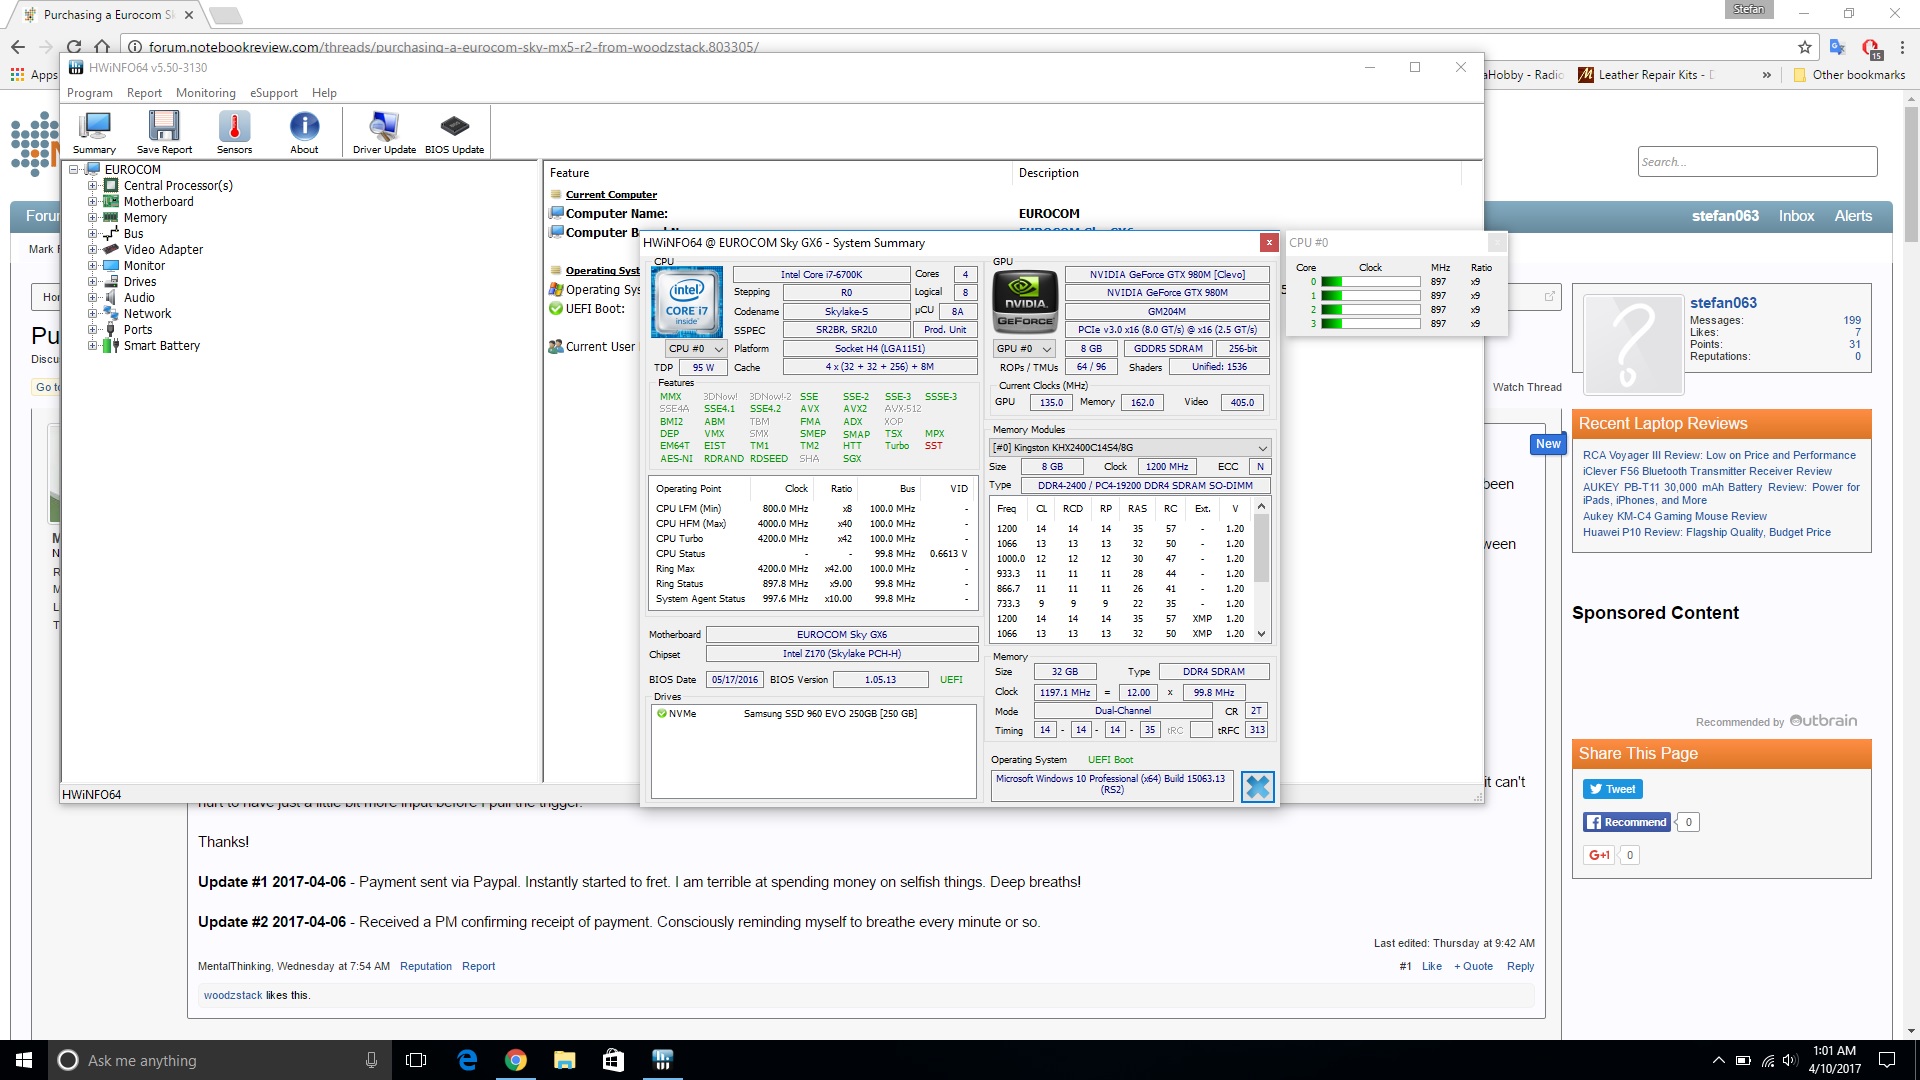This screenshot has width=1920, height=1080.
Task: Open the BIOS Update chip icon
Action: pyautogui.click(x=454, y=132)
